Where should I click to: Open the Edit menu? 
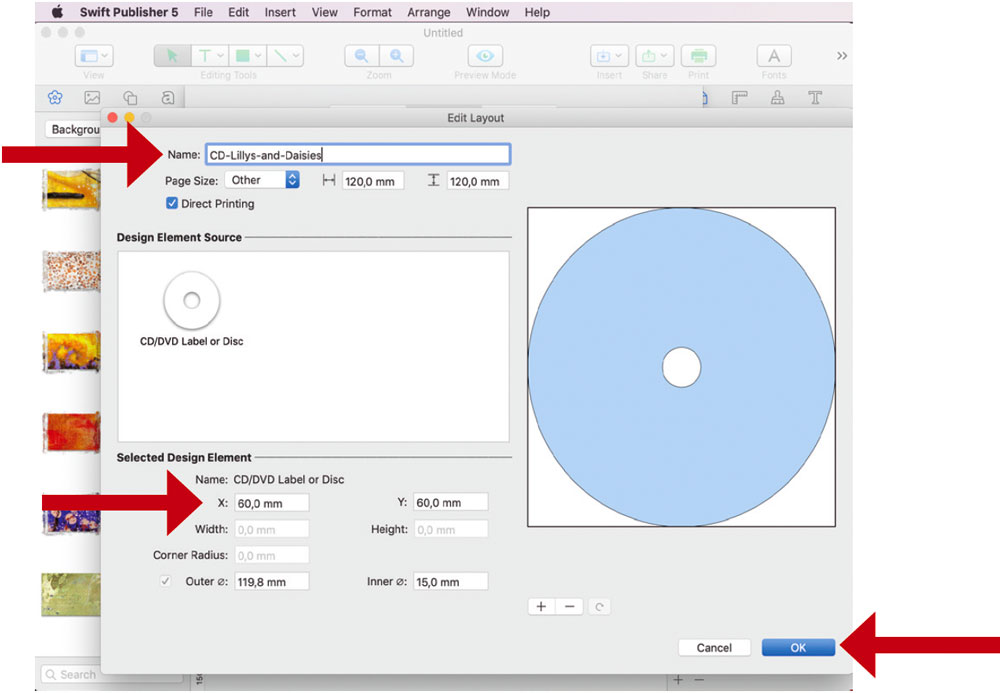[239, 12]
